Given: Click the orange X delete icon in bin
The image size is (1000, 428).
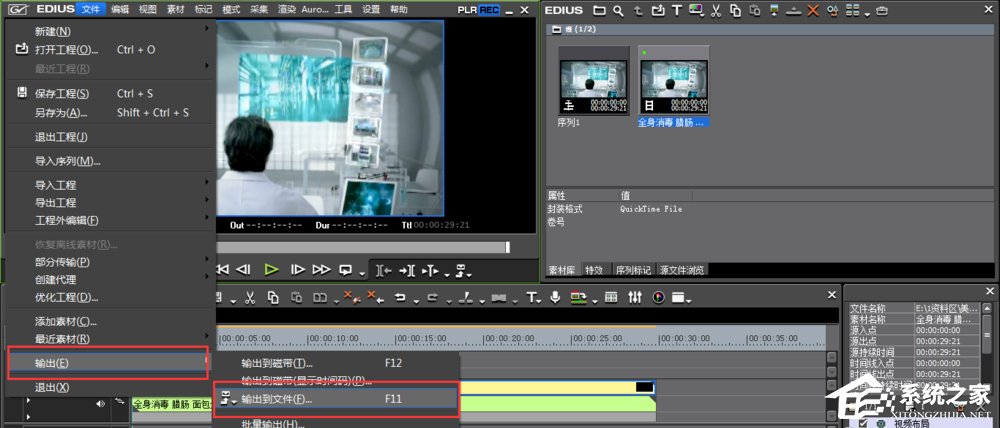Looking at the screenshot, I should tap(813, 11).
